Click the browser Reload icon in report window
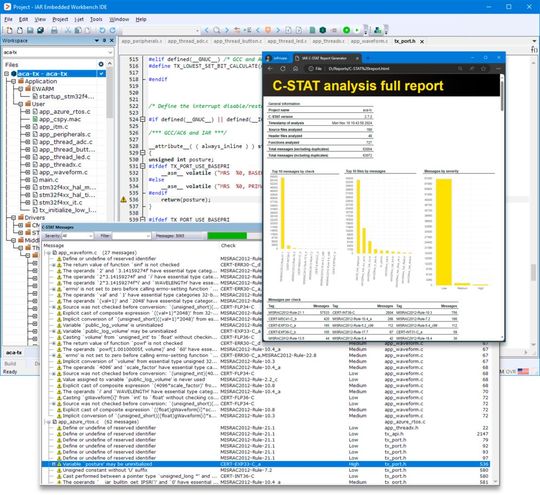The width and height of the screenshot is (540, 495). (x=283, y=69)
